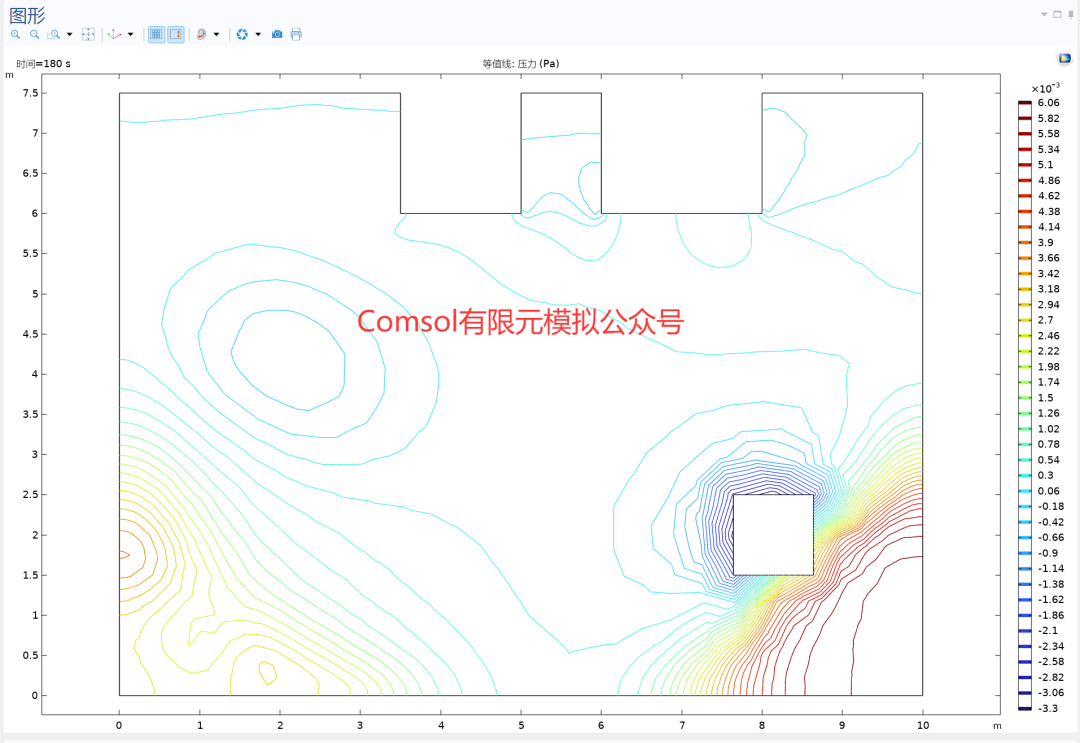Maximize the graphics window panel

pyautogui.click(x=1057, y=14)
